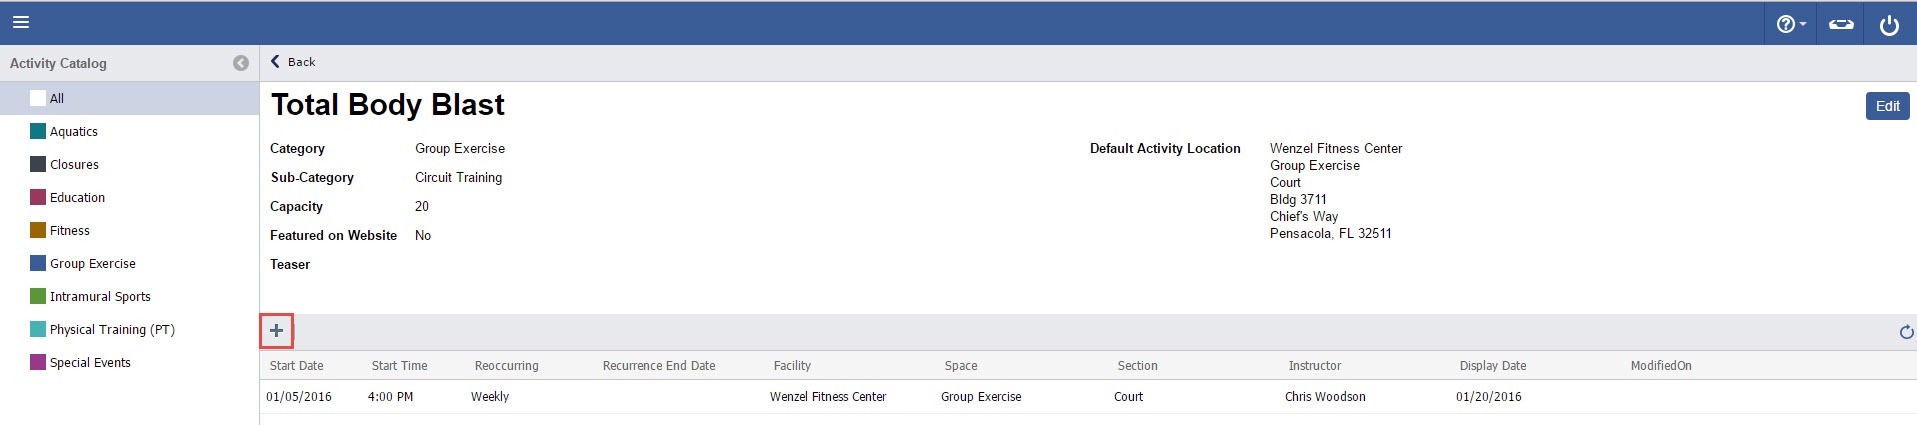This screenshot has height=425, width=1917.
Task: Collapse the Activity Catalog panel
Action: [x=241, y=63]
